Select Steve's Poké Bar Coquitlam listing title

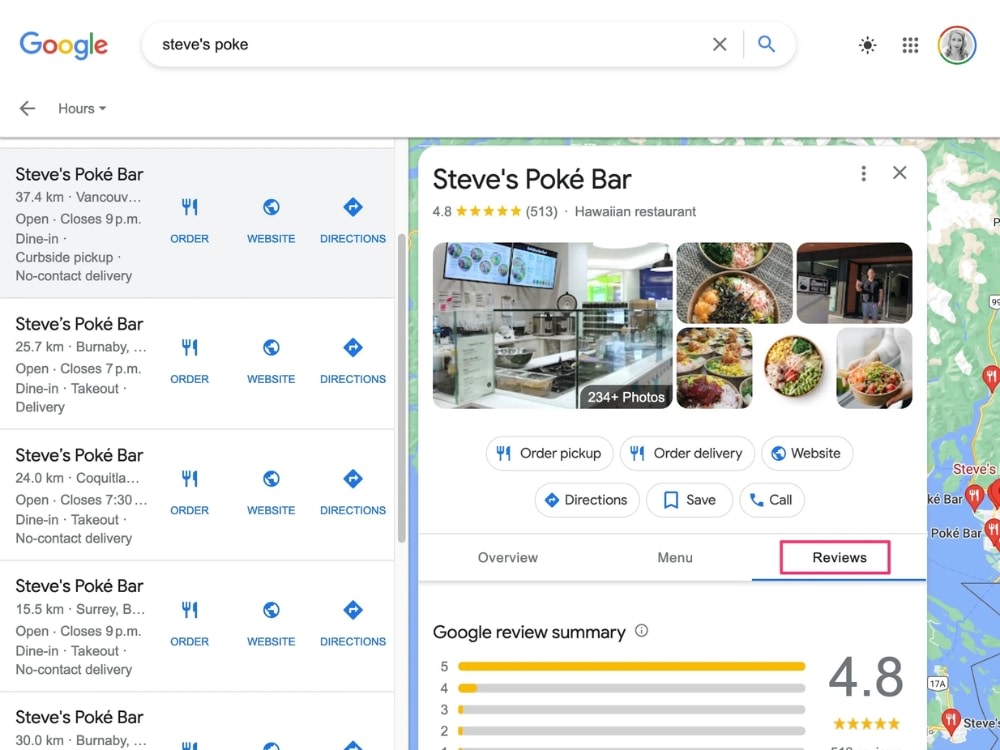[x=79, y=455]
